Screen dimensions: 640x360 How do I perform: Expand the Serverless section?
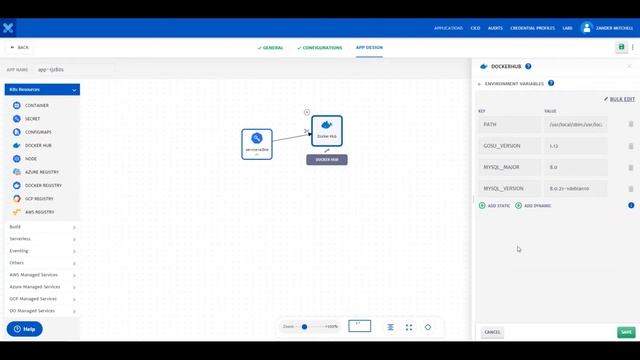click(x=42, y=239)
